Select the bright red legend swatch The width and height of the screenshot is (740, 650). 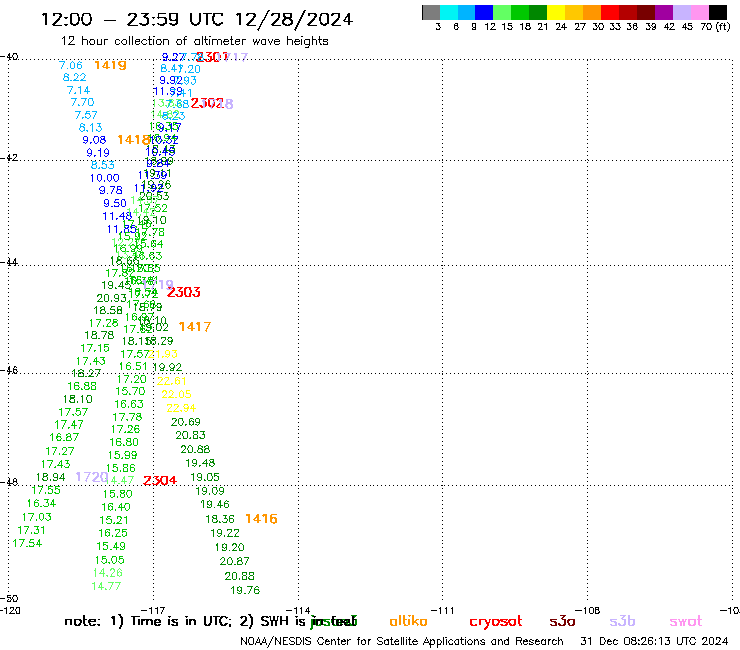tap(610, 12)
